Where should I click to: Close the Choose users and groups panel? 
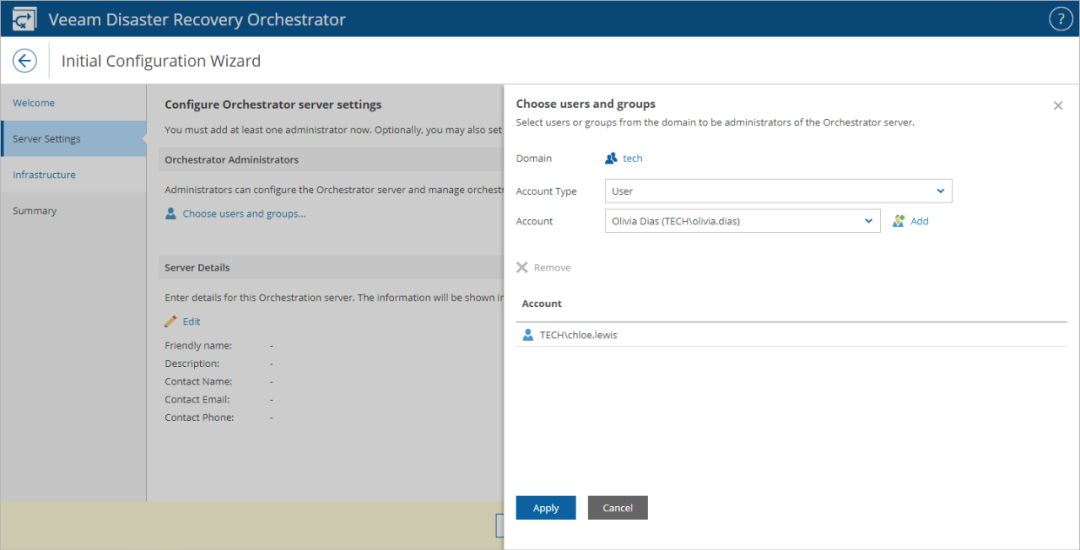pyautogui.click(x=1058, y=105)
